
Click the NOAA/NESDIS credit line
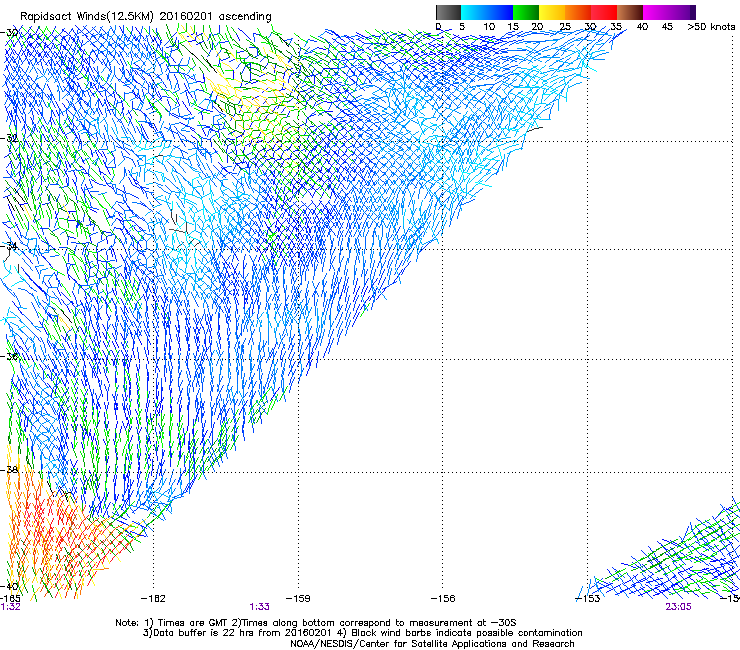pos(432,644)
